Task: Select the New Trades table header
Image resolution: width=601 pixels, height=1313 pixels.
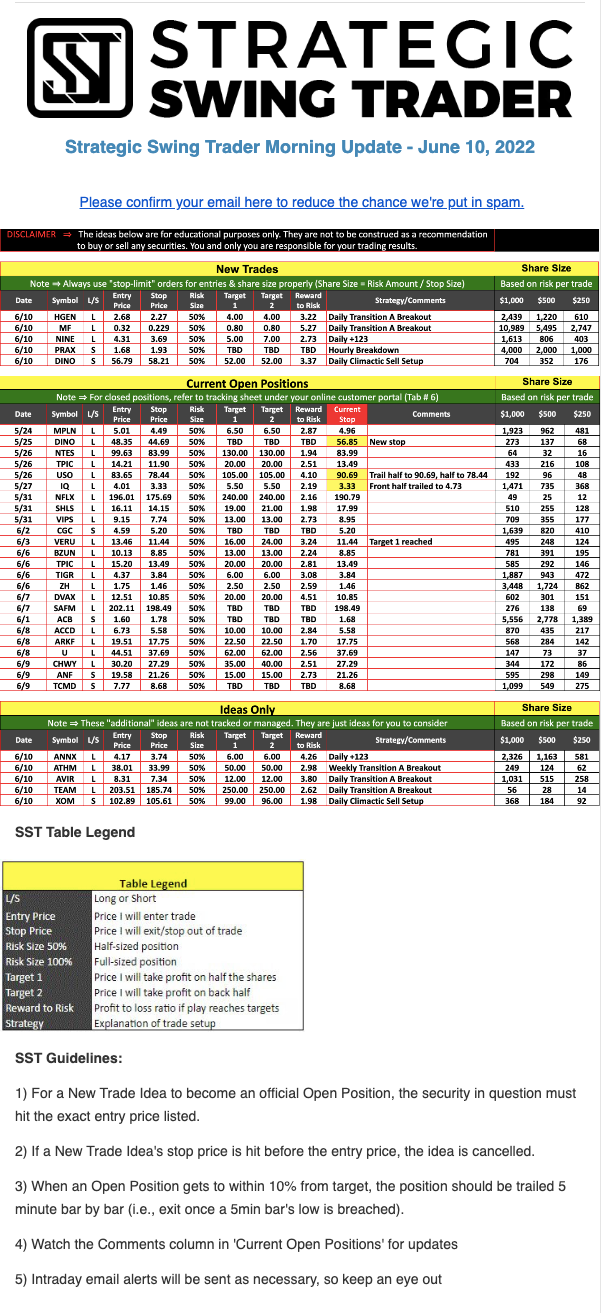Action: click(x=247, y=269)
